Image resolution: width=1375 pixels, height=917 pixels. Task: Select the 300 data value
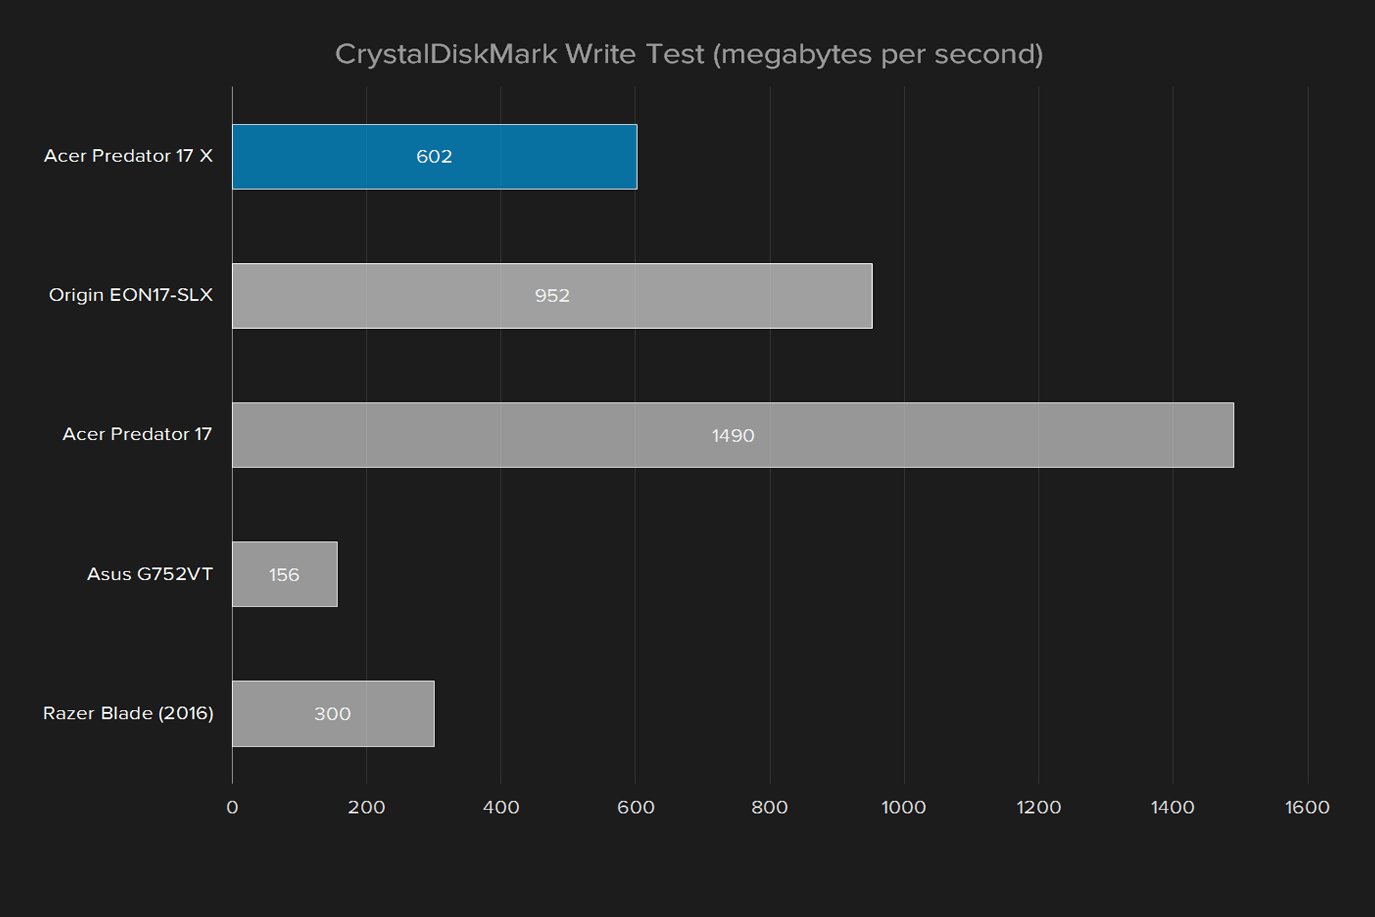point(333,714)
